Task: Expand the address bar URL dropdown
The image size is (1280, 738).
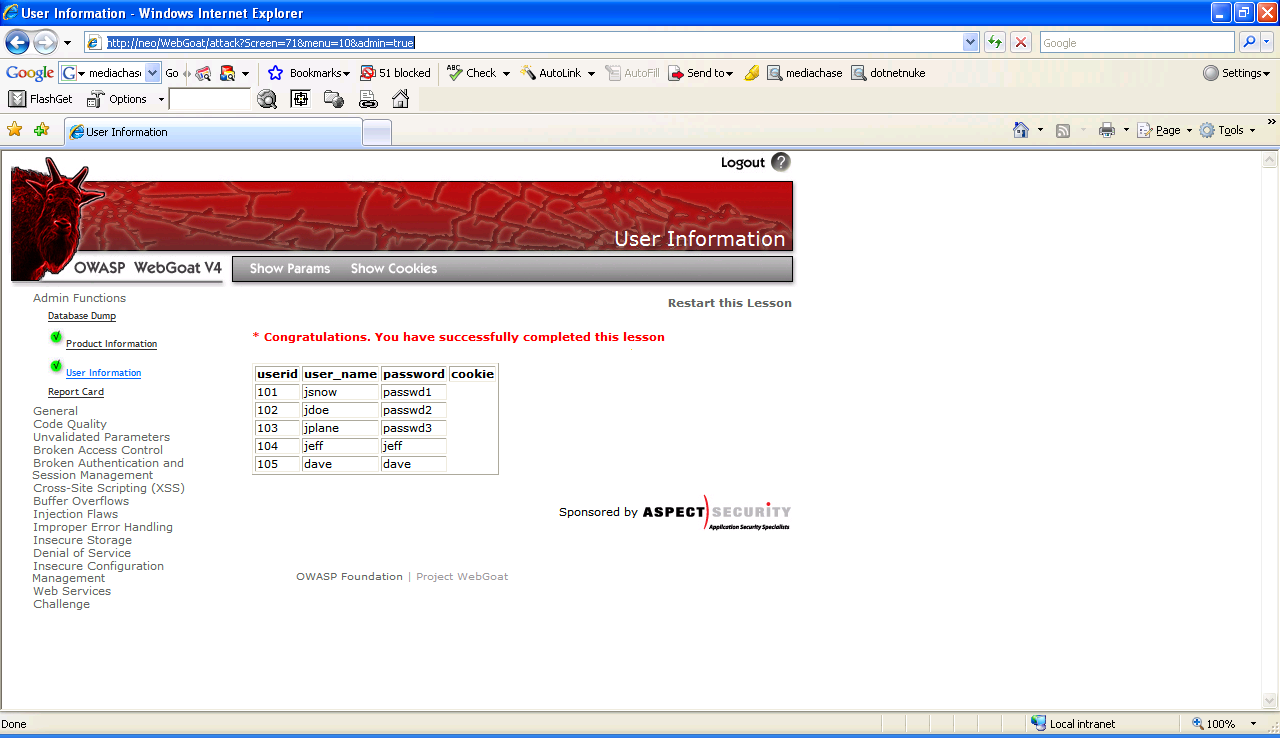Action: point(970,42)
